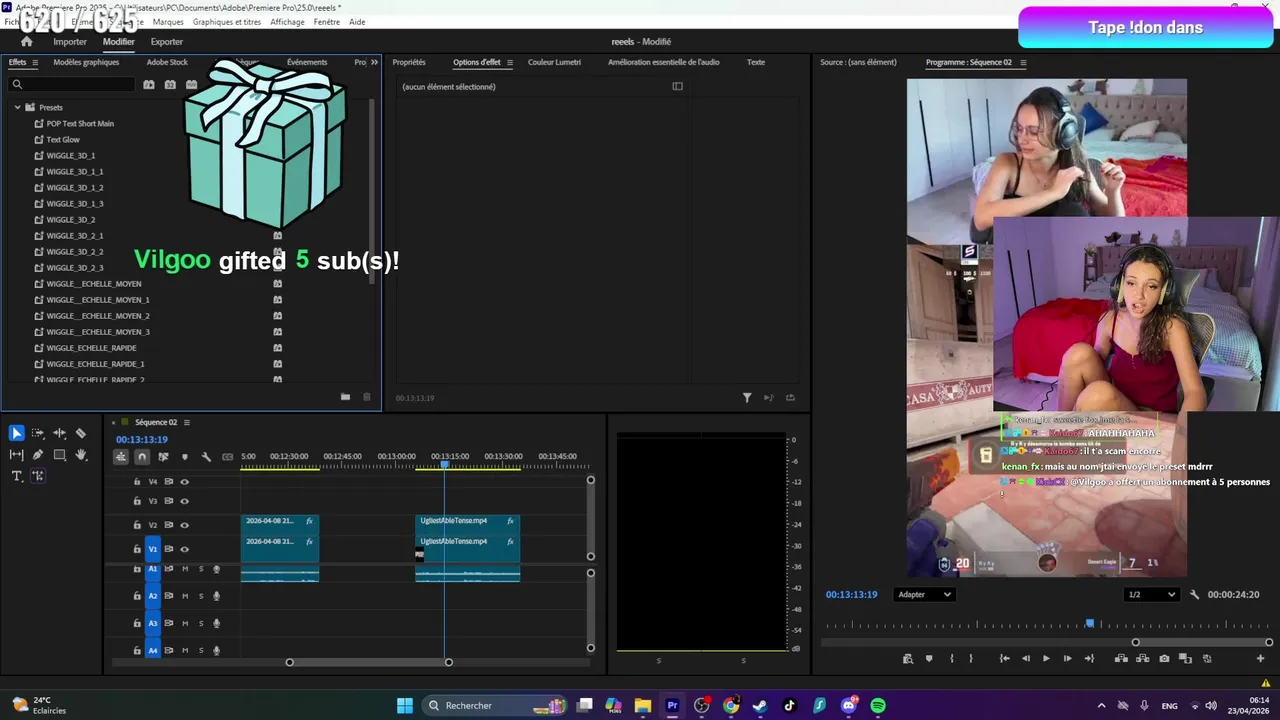Add a marker in the timeline

tap(184, 457)
